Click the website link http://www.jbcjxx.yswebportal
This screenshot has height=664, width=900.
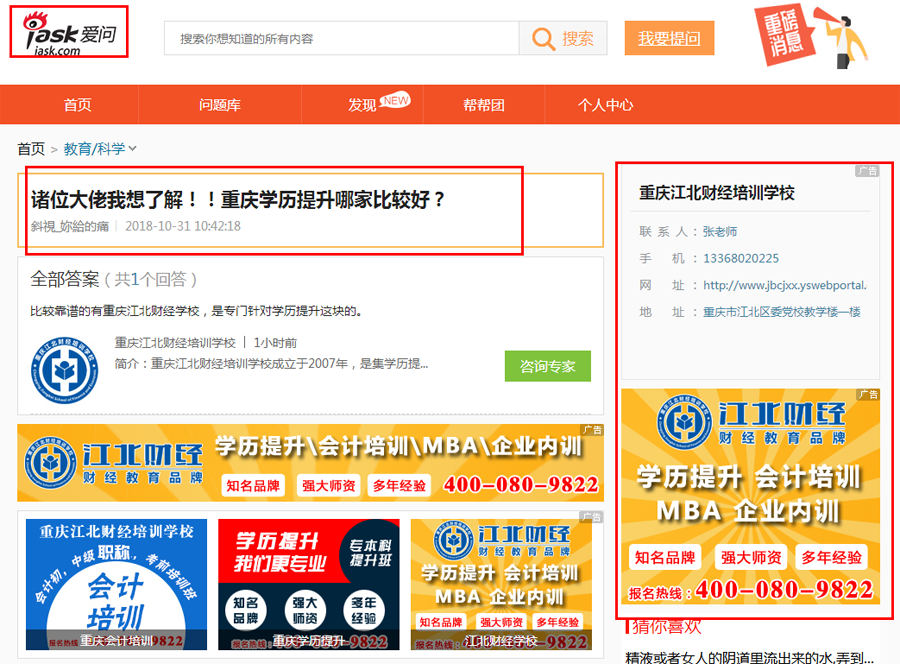(x=785, y=285)
